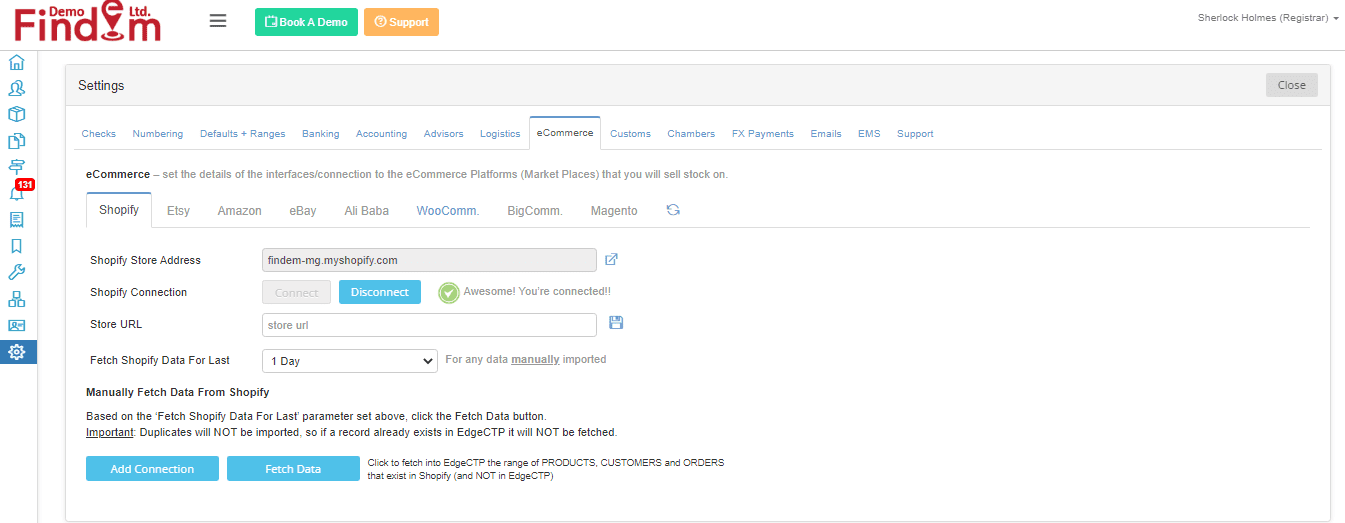The width and height of the screenshot is (1345, 523).
Task: Open the Defaults + Ranges tab
Action: [243, 134]
